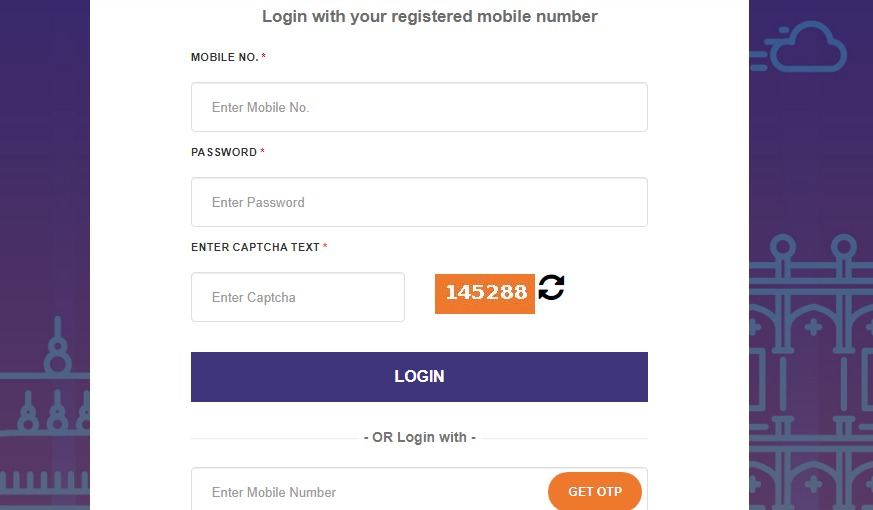Request a code with the GET OTP button
873x510 pixels.
tap(595, 492)
